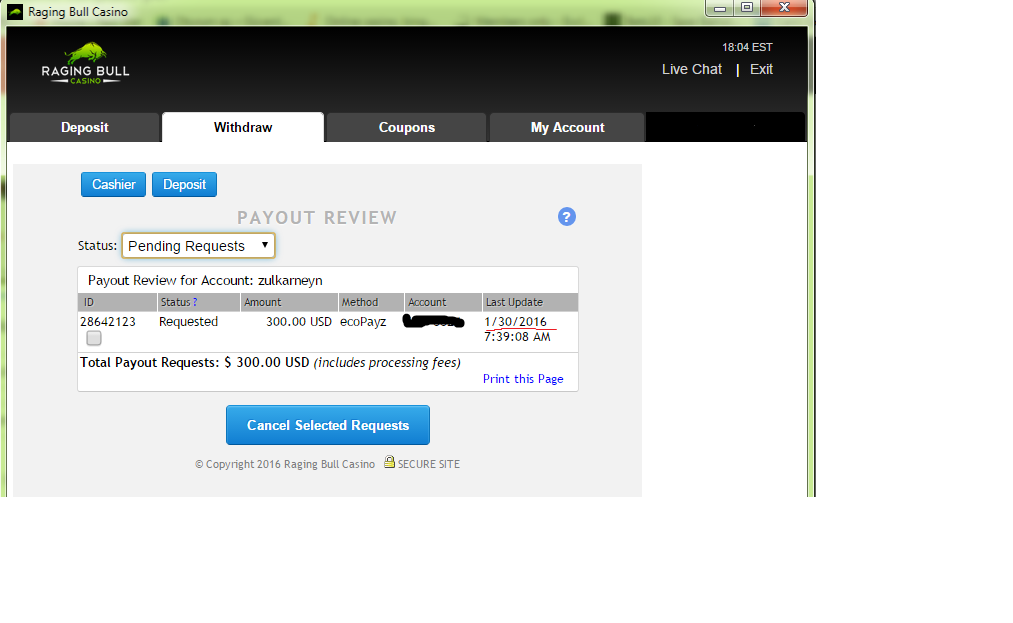
Task: Click the Method column header
Action: 371,302
